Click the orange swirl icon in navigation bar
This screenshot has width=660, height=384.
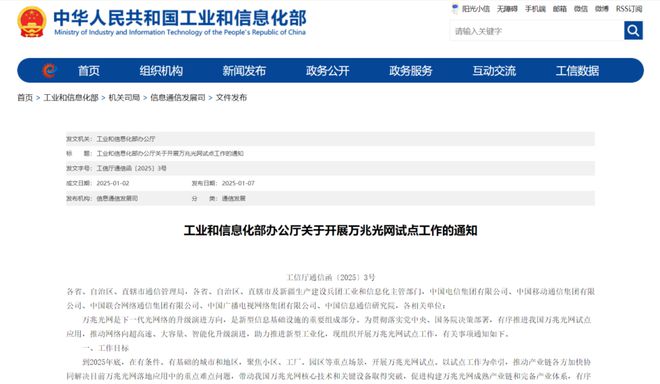(x=49, y=70)
